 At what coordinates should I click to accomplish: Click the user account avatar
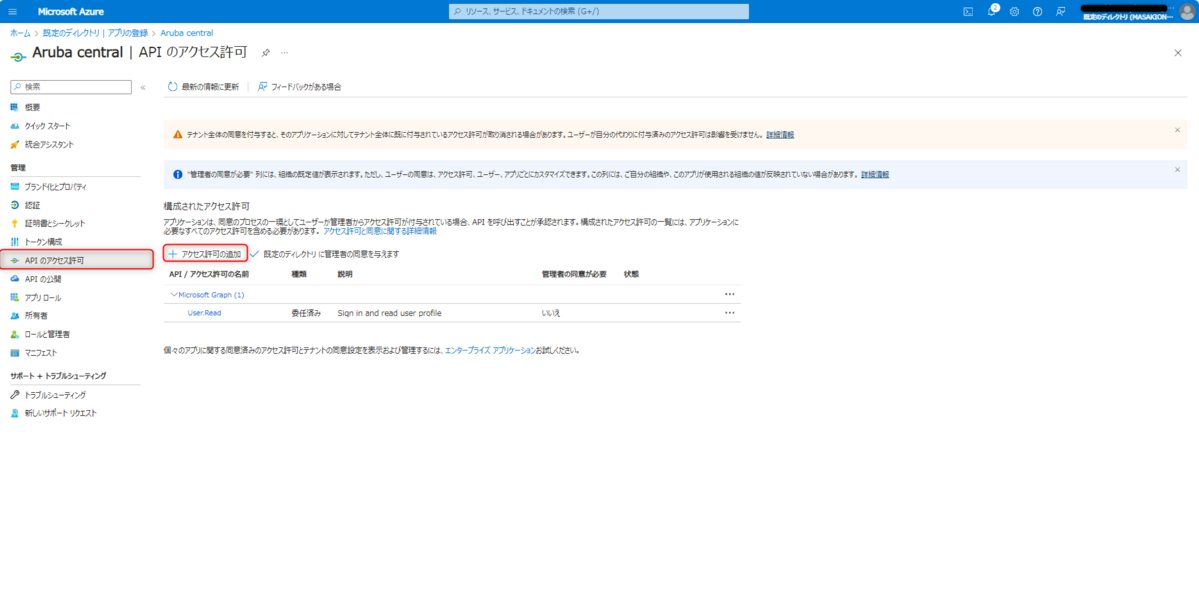pos(1186,11)
